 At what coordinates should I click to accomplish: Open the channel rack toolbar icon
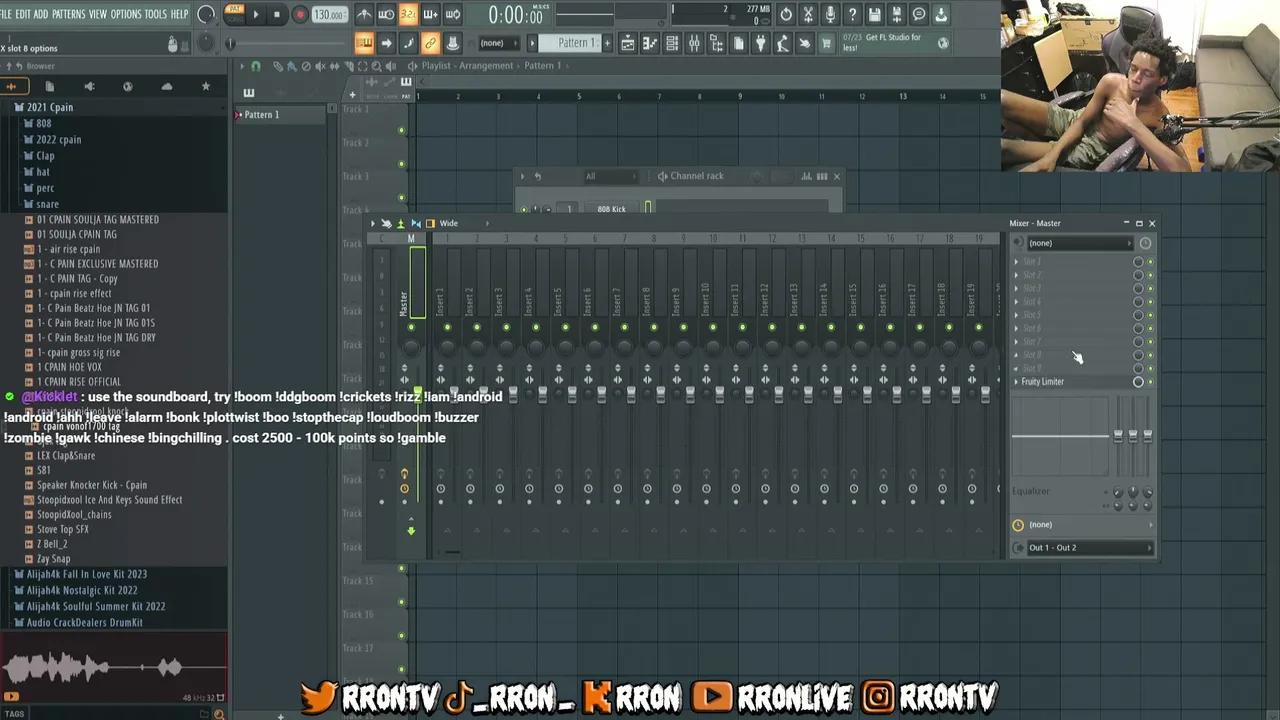click(x=672, y=43)
